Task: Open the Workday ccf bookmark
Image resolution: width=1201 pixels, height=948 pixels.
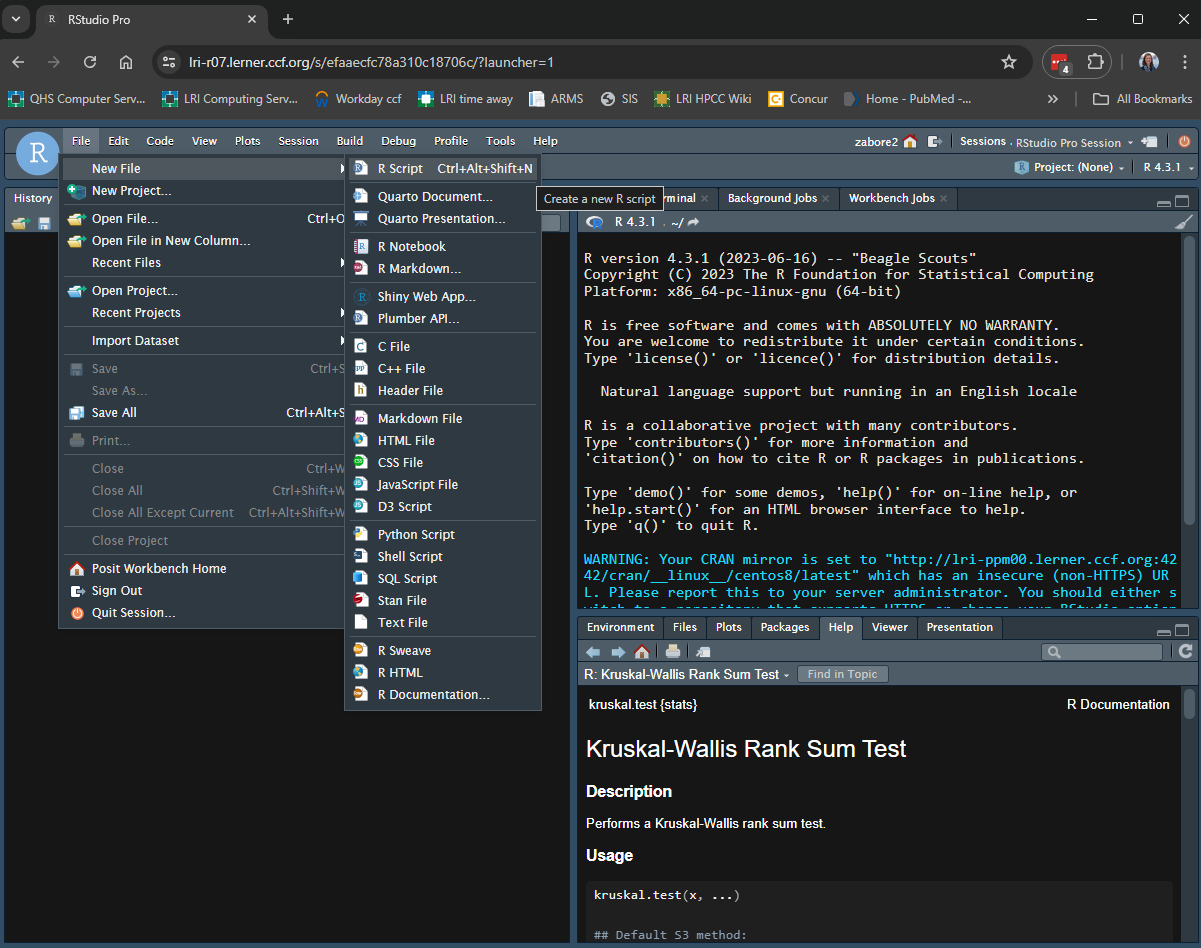Action: (358, 99)
